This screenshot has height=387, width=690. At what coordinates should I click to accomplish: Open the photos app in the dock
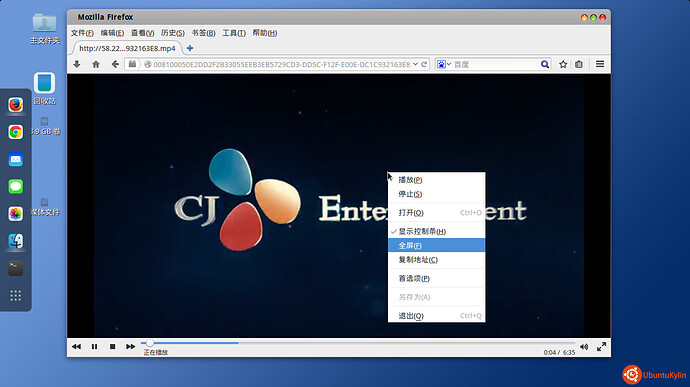(15, 214)
